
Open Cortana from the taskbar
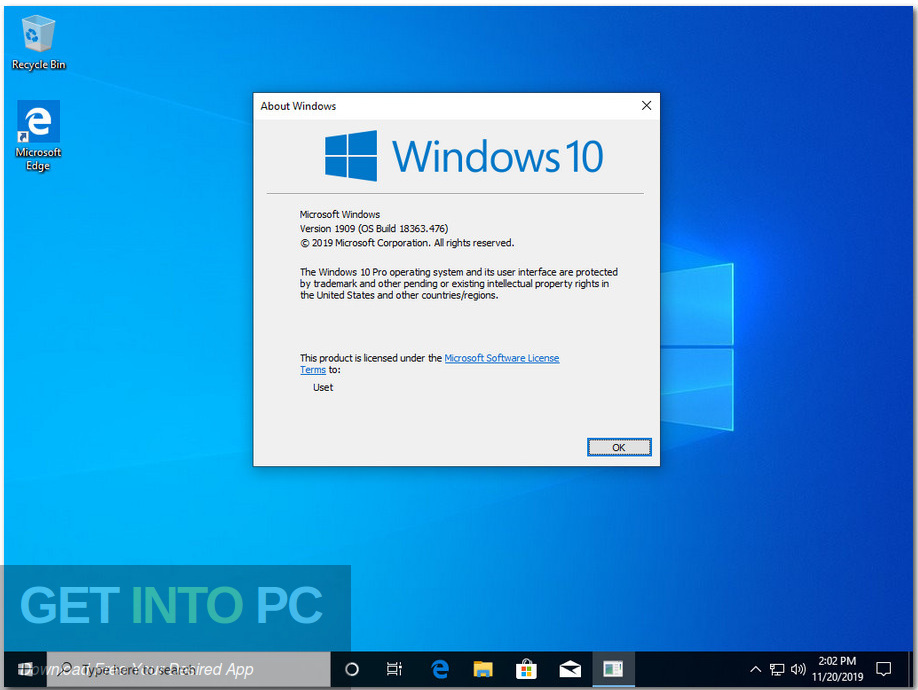pos(352,668)
